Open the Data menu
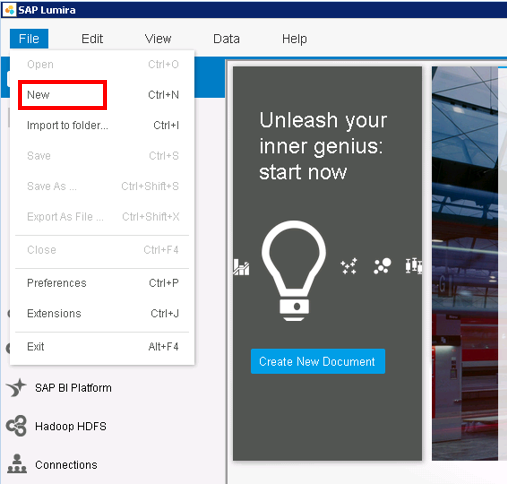 coord(226,39)
